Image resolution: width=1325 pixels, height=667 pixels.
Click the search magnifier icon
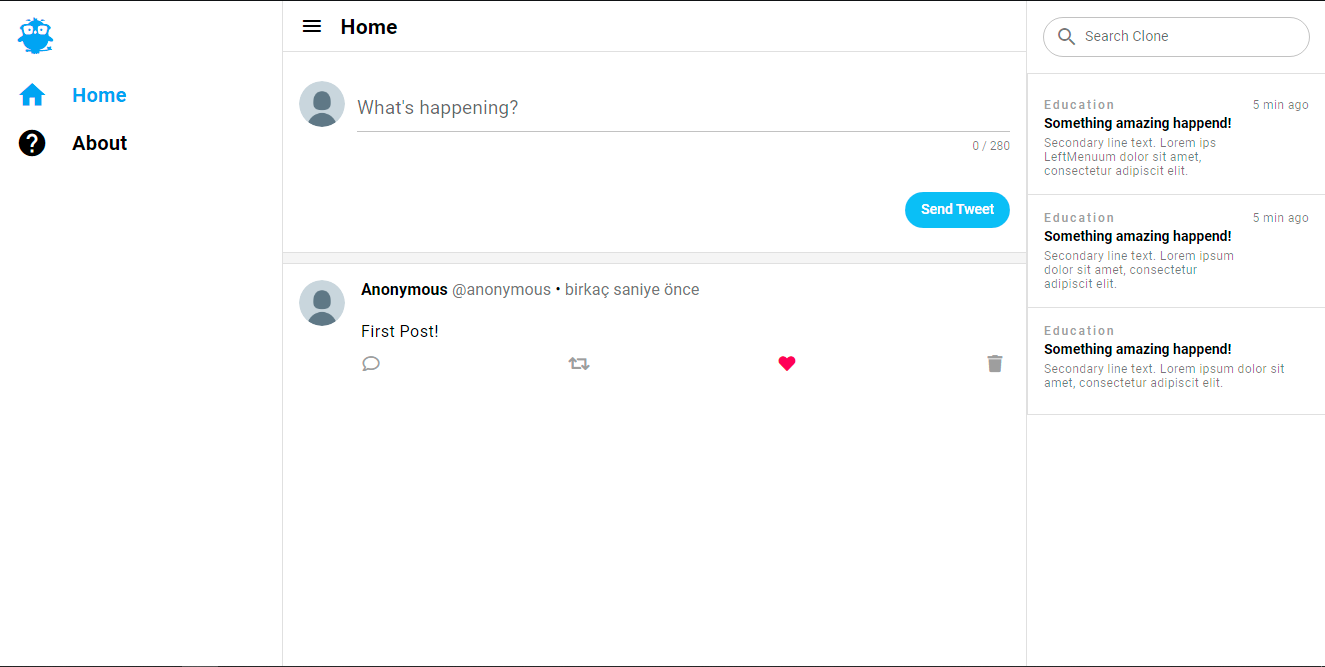pos(1066,37)
